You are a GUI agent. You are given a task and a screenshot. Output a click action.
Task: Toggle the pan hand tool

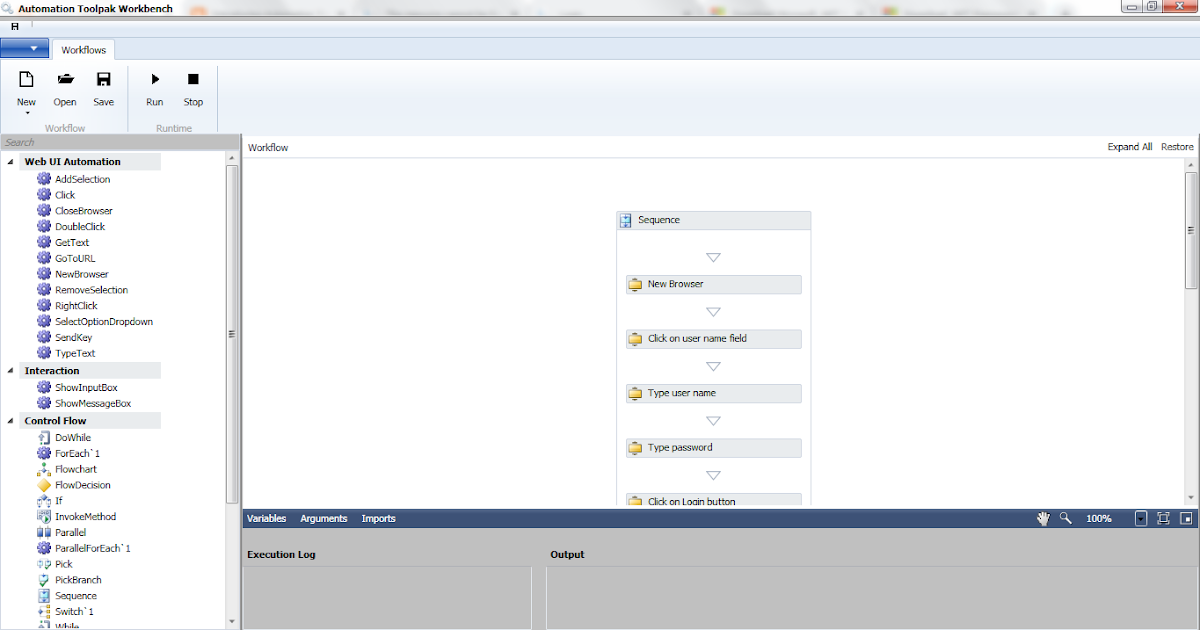(1043, 518)
